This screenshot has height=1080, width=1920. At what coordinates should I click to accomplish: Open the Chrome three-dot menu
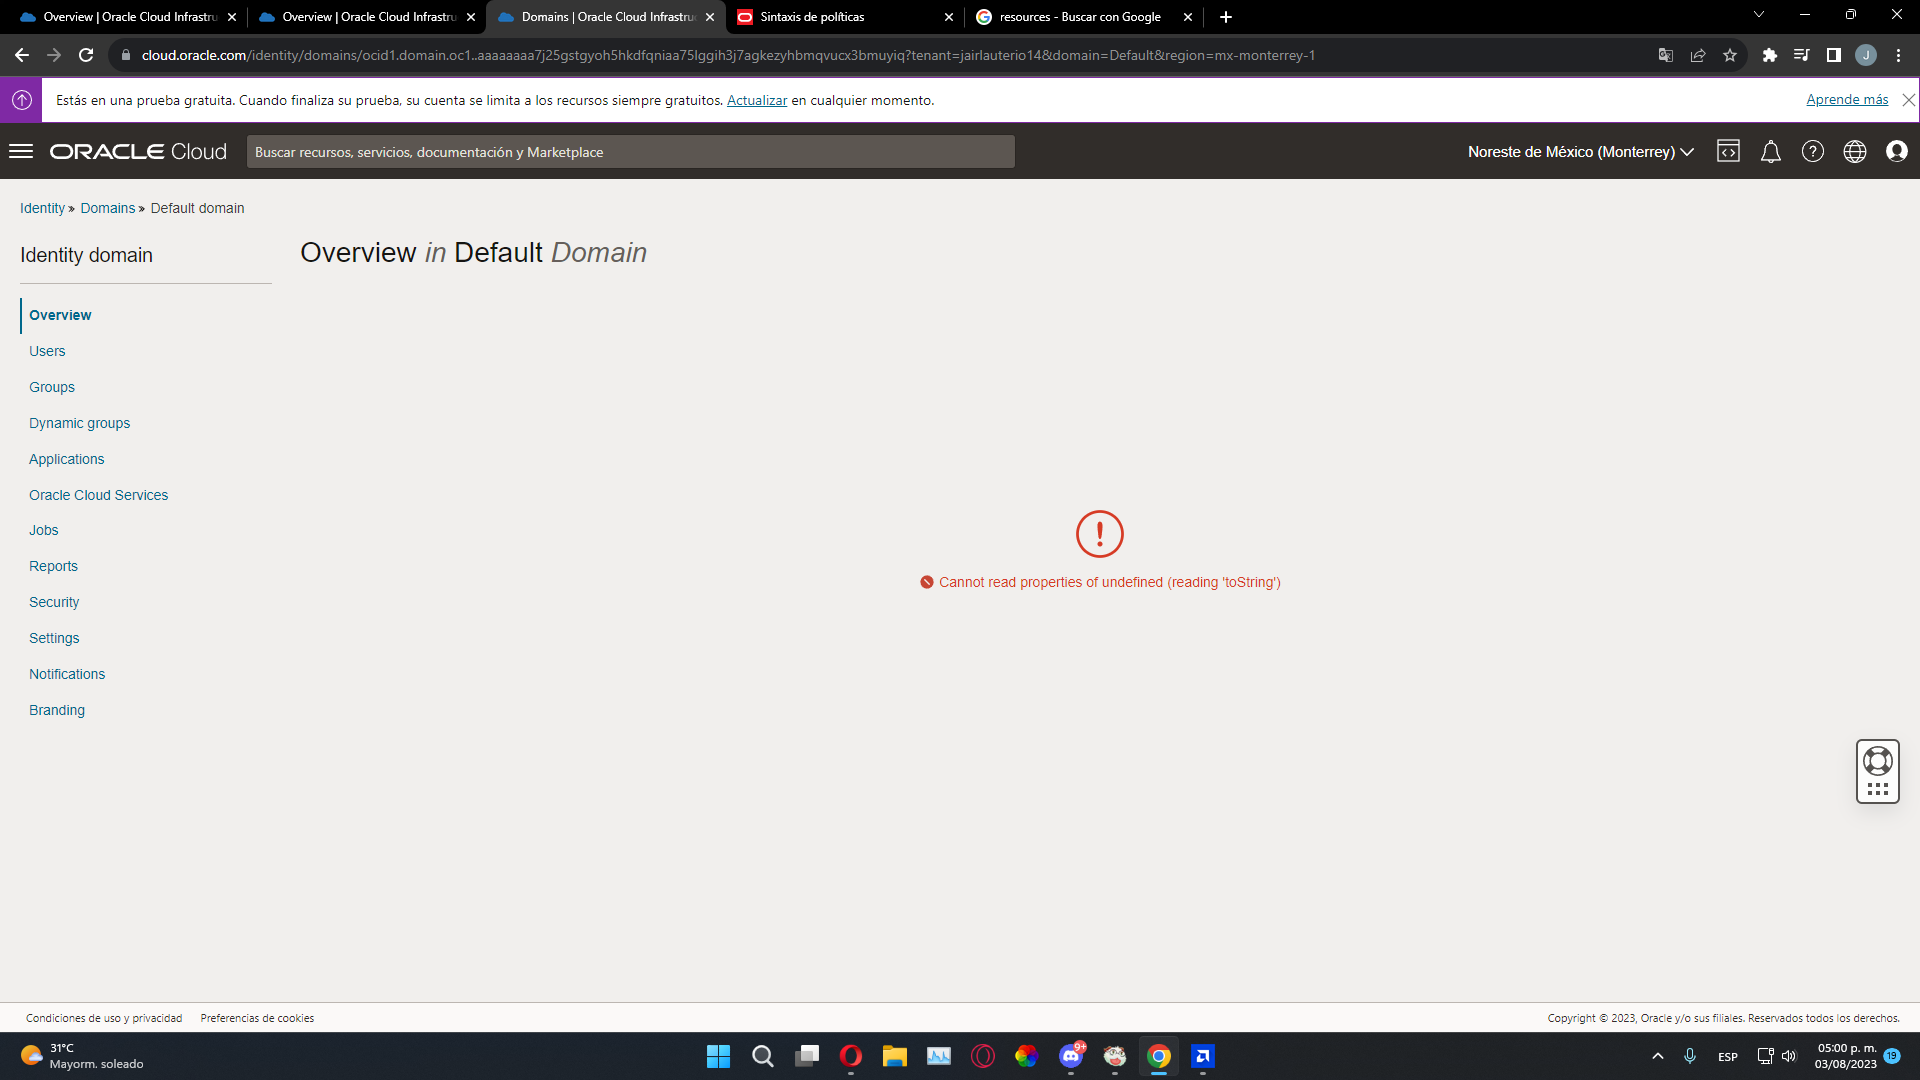[1898, 55]
